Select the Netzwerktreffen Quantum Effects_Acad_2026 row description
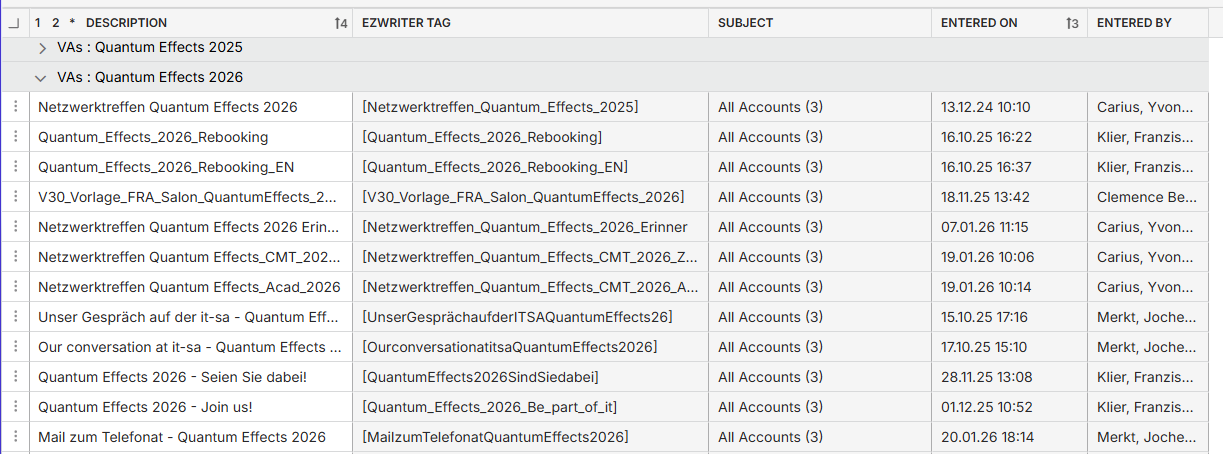The image size is (1223, 454). click(189, 287)
